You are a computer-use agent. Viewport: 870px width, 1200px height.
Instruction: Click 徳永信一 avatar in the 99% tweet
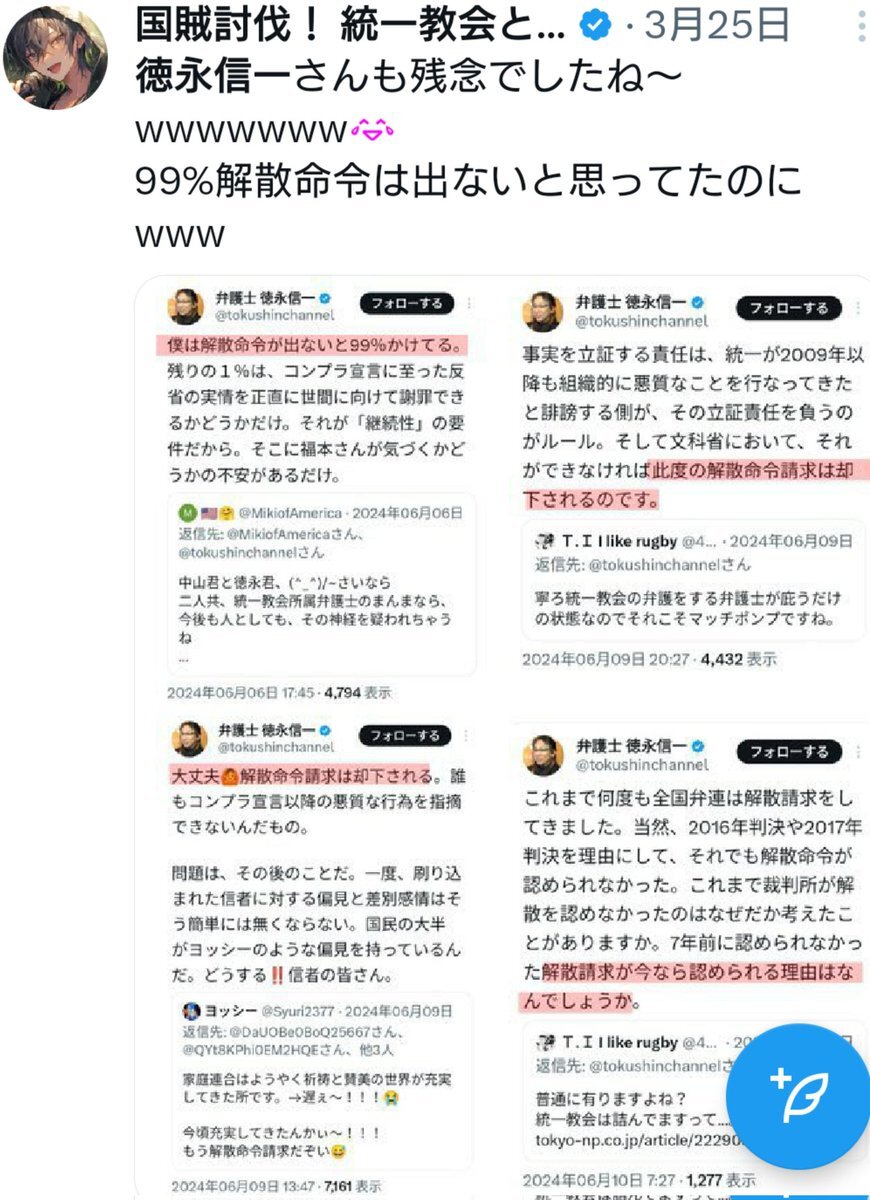tap(187, 307)
